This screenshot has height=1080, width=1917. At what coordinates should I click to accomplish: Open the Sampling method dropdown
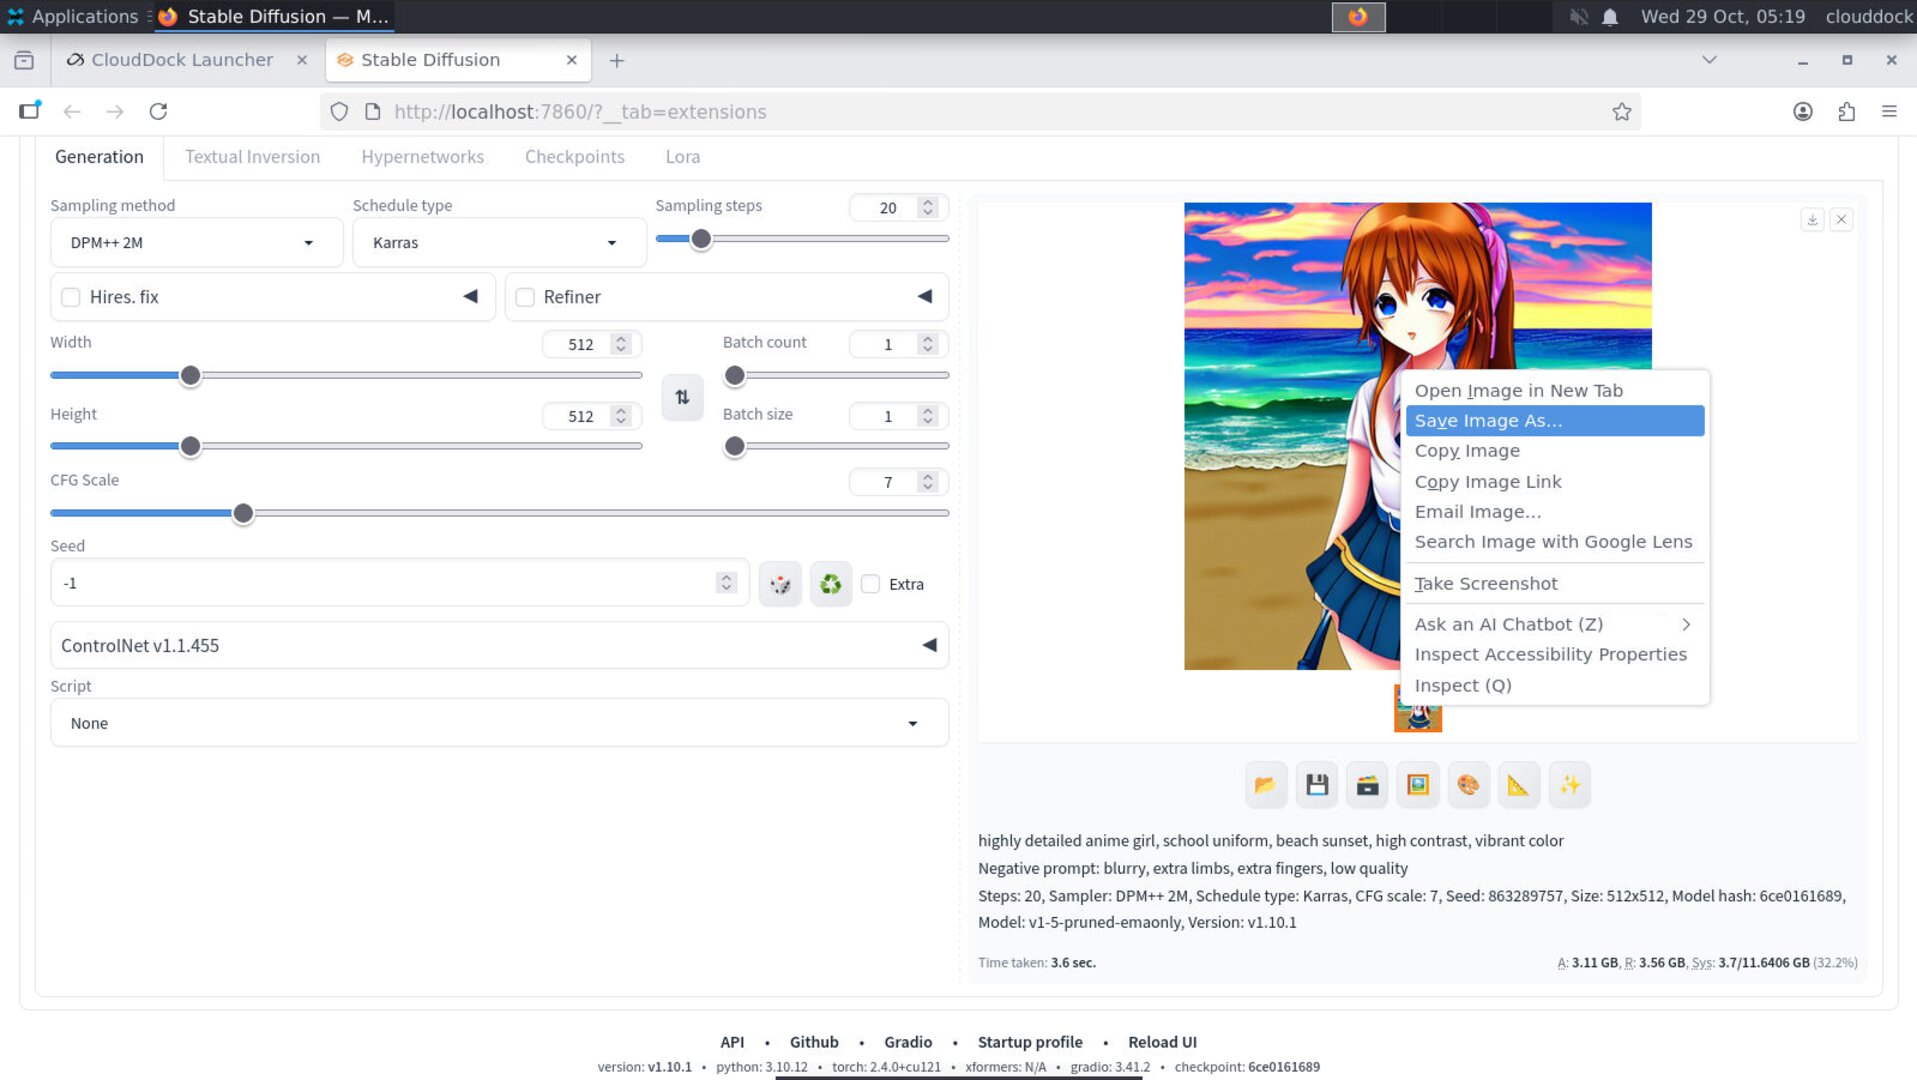click(x=196, y=242)
